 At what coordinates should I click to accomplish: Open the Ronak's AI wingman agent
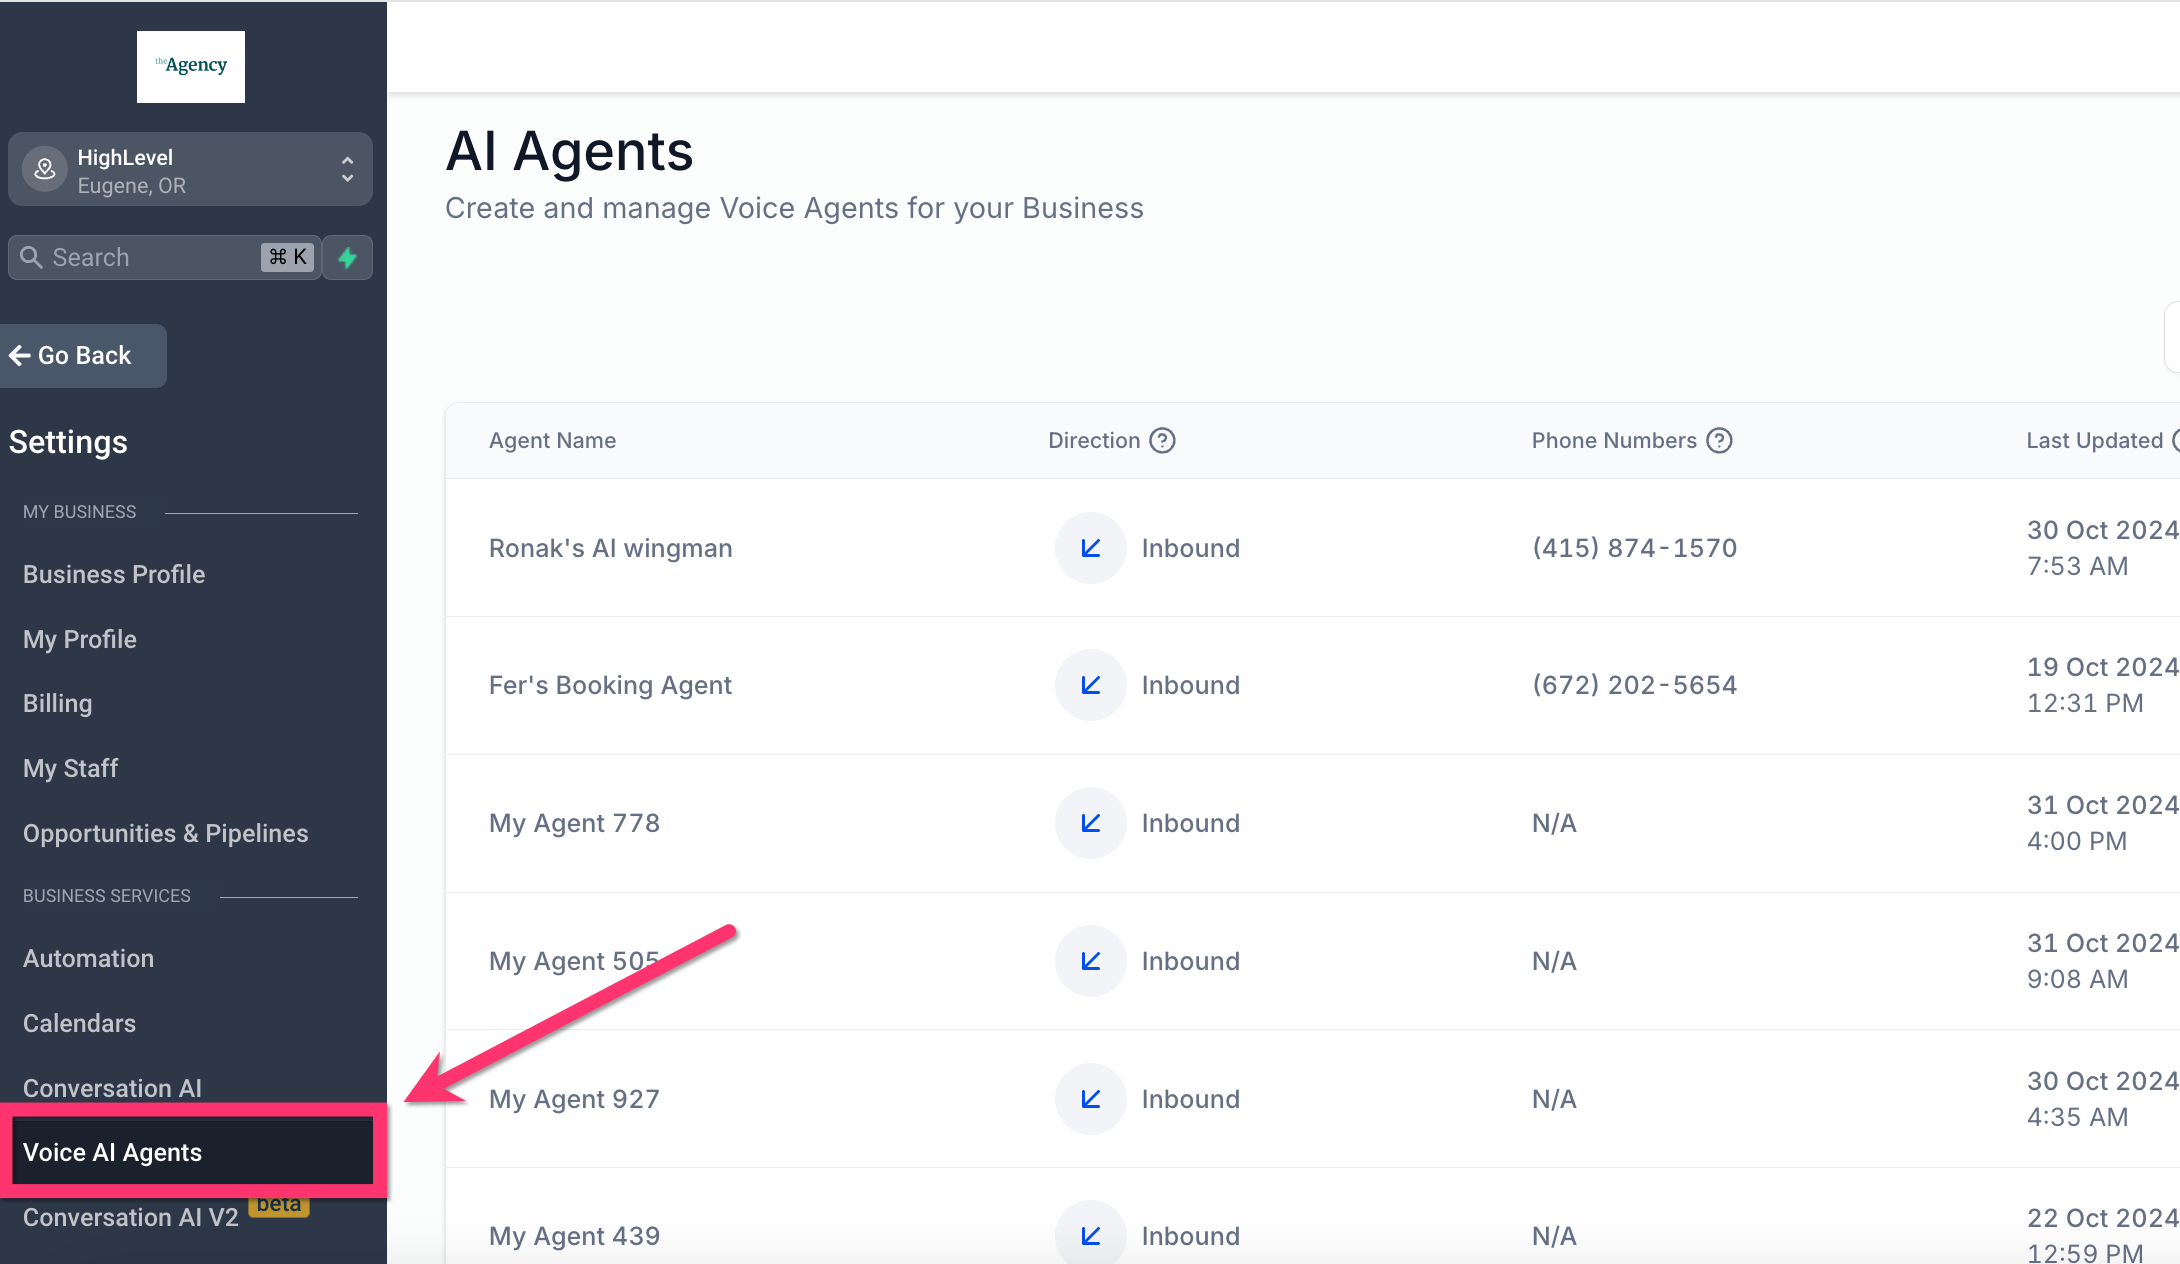(611, 548)
